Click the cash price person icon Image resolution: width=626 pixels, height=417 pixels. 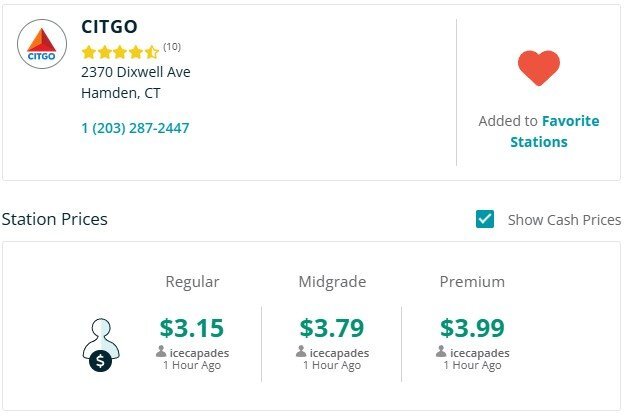[100, 345]
